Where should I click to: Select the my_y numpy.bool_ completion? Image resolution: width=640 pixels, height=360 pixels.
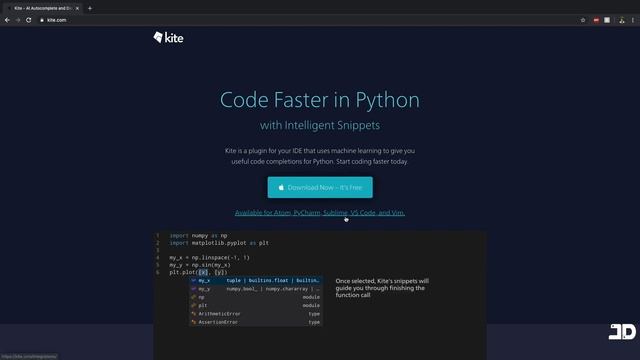[256, 289]
